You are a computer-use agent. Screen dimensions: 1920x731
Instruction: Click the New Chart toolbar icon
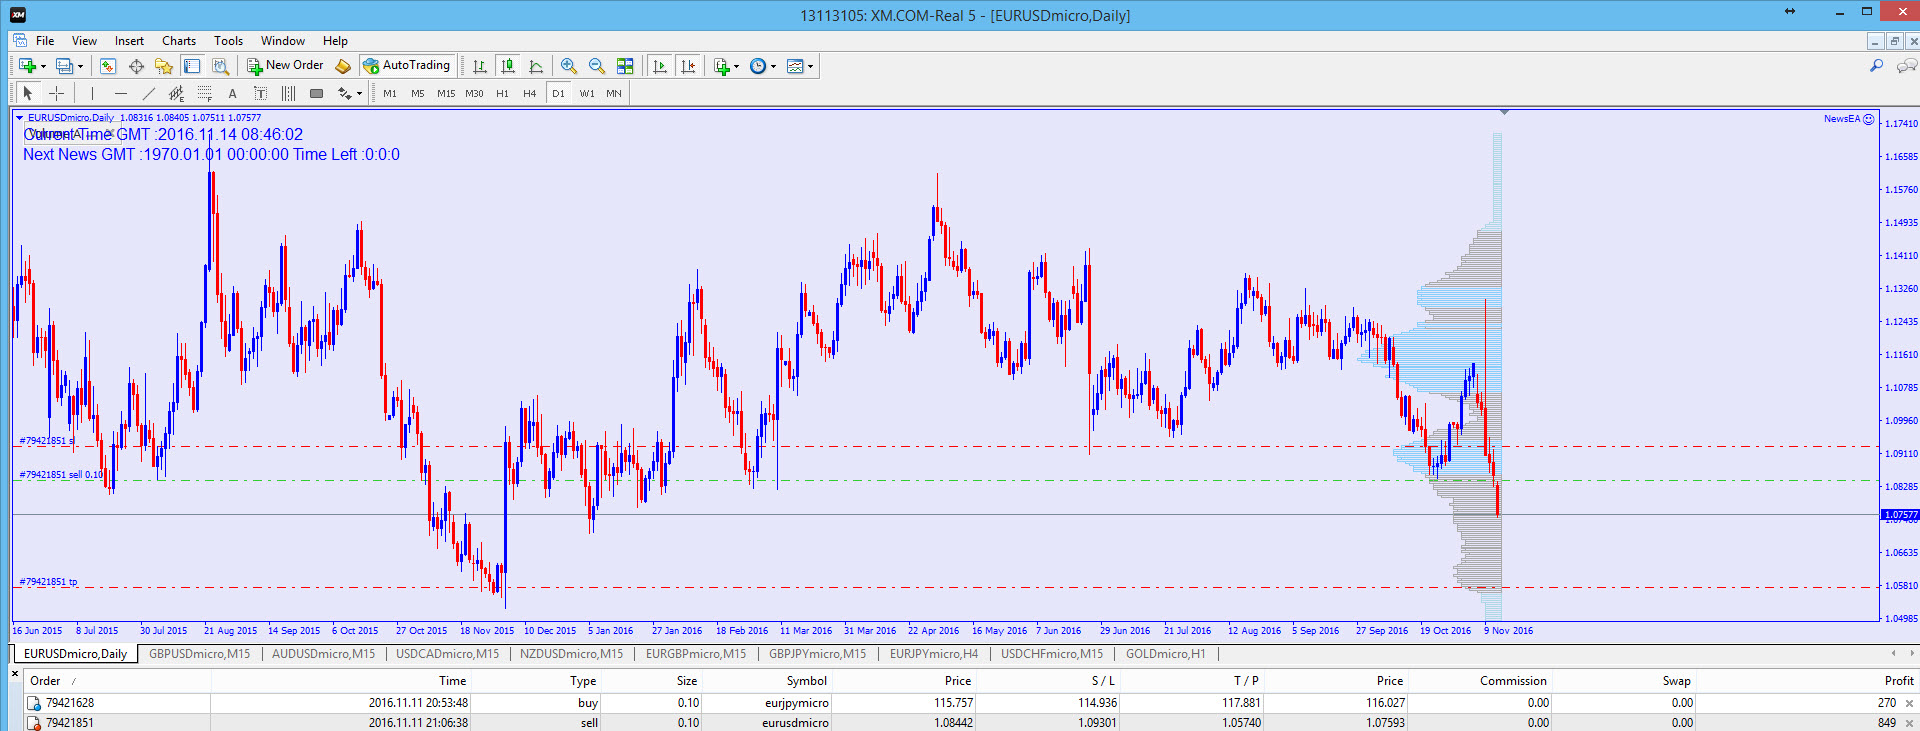pyautogui.click(x=27, y=66)
